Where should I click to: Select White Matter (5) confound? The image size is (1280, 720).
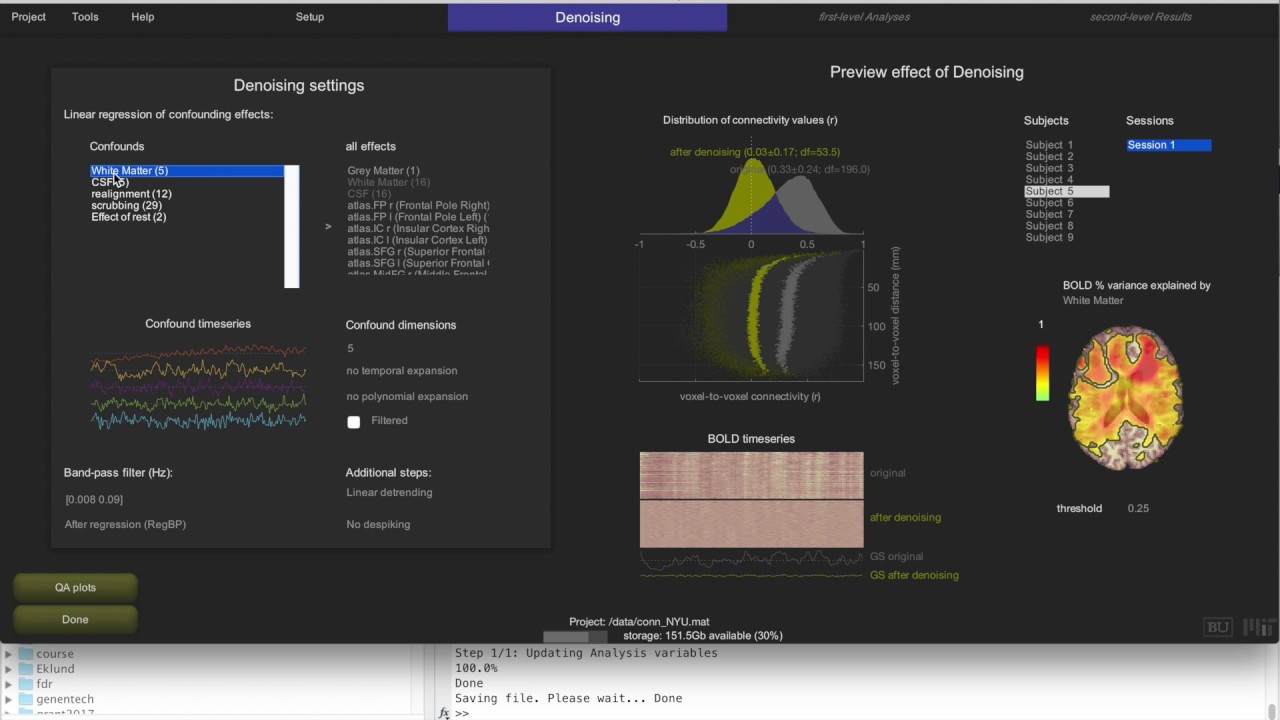click(x=187, y=171)
